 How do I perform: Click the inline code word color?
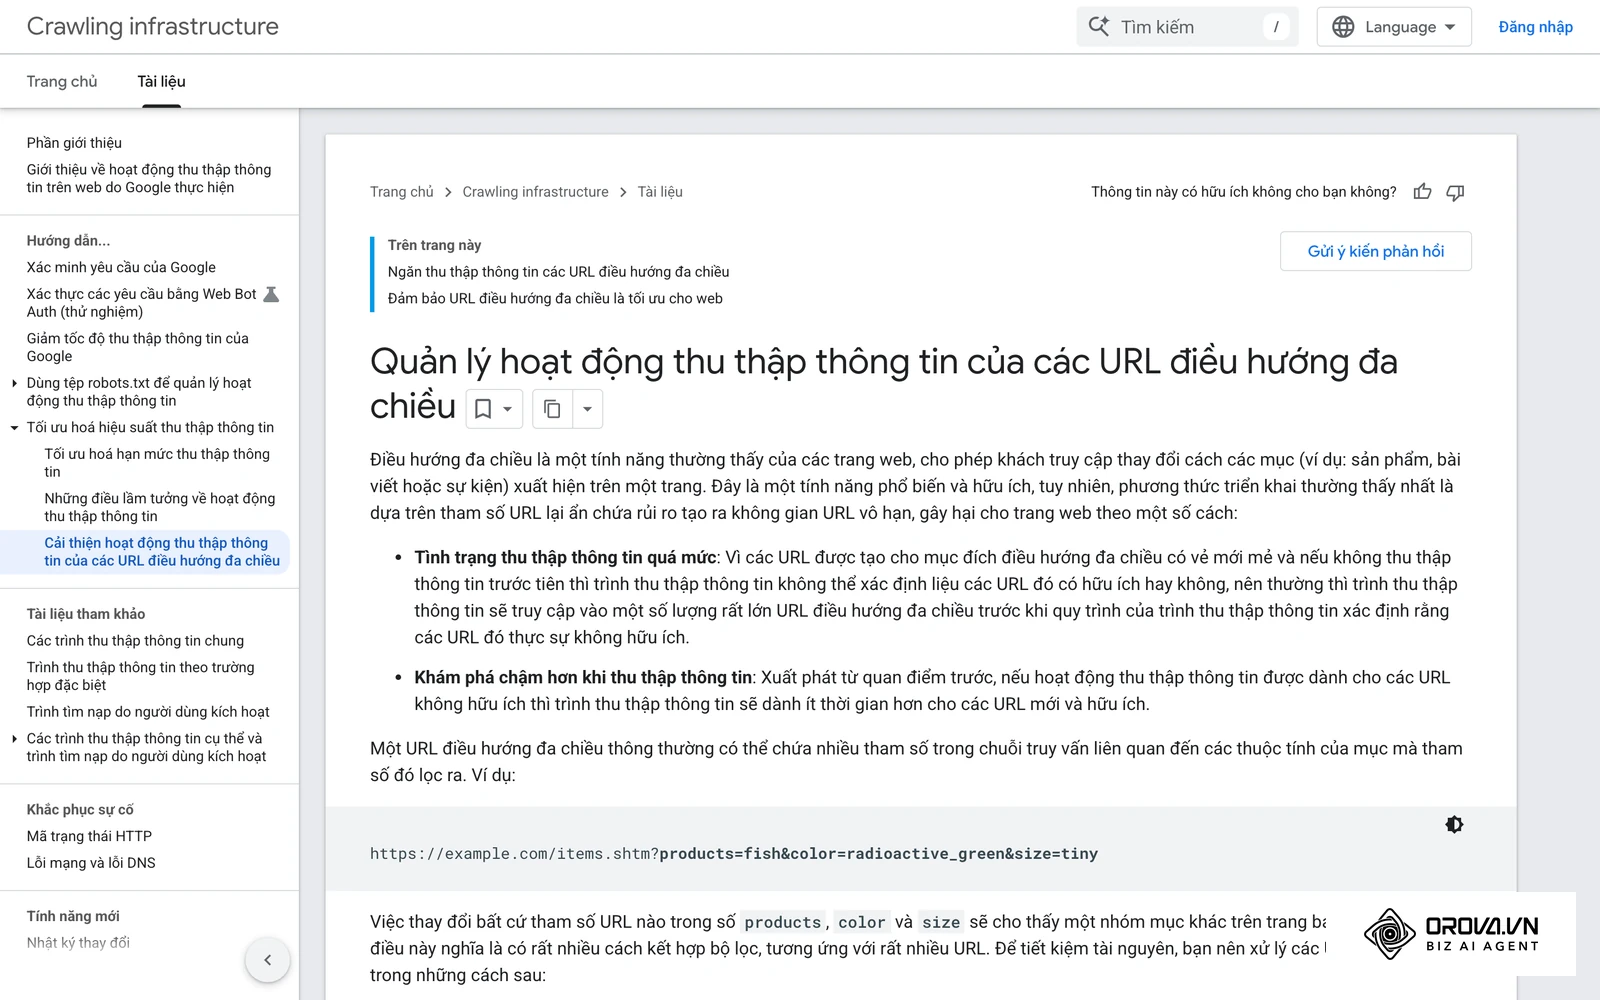862,922
